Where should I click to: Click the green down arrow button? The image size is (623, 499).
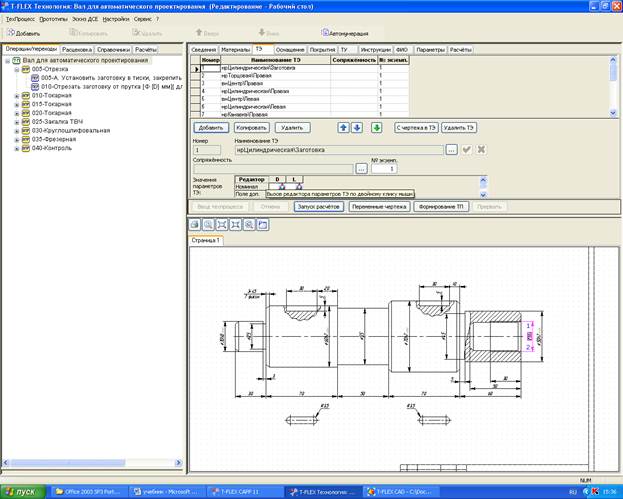[377, 128]
